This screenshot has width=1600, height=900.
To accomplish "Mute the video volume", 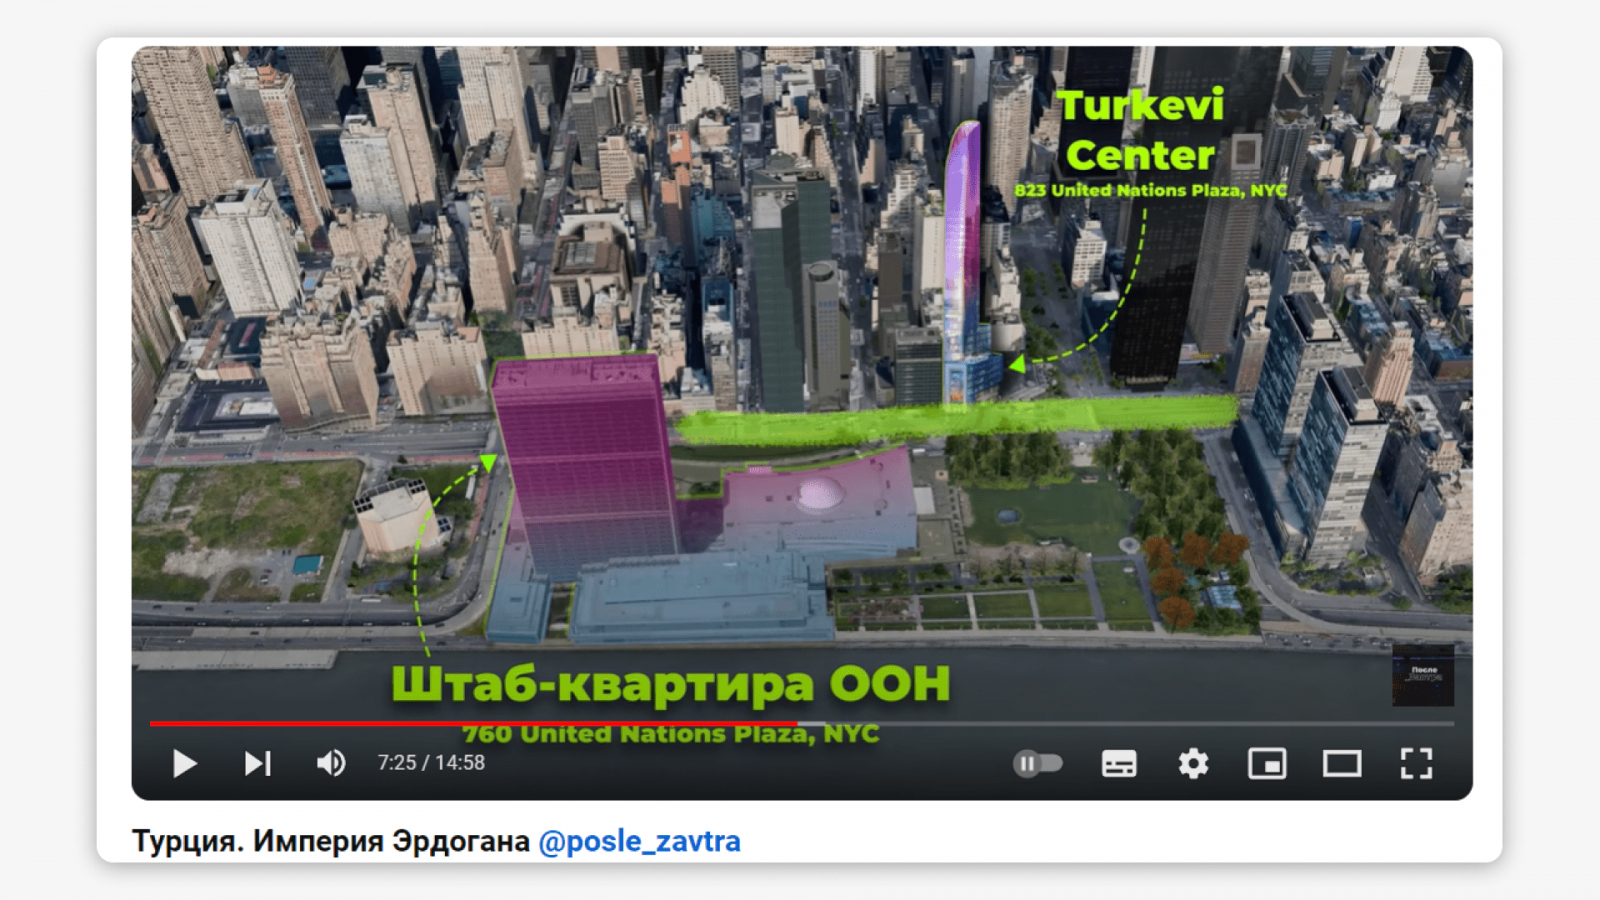I will point(331,764).
